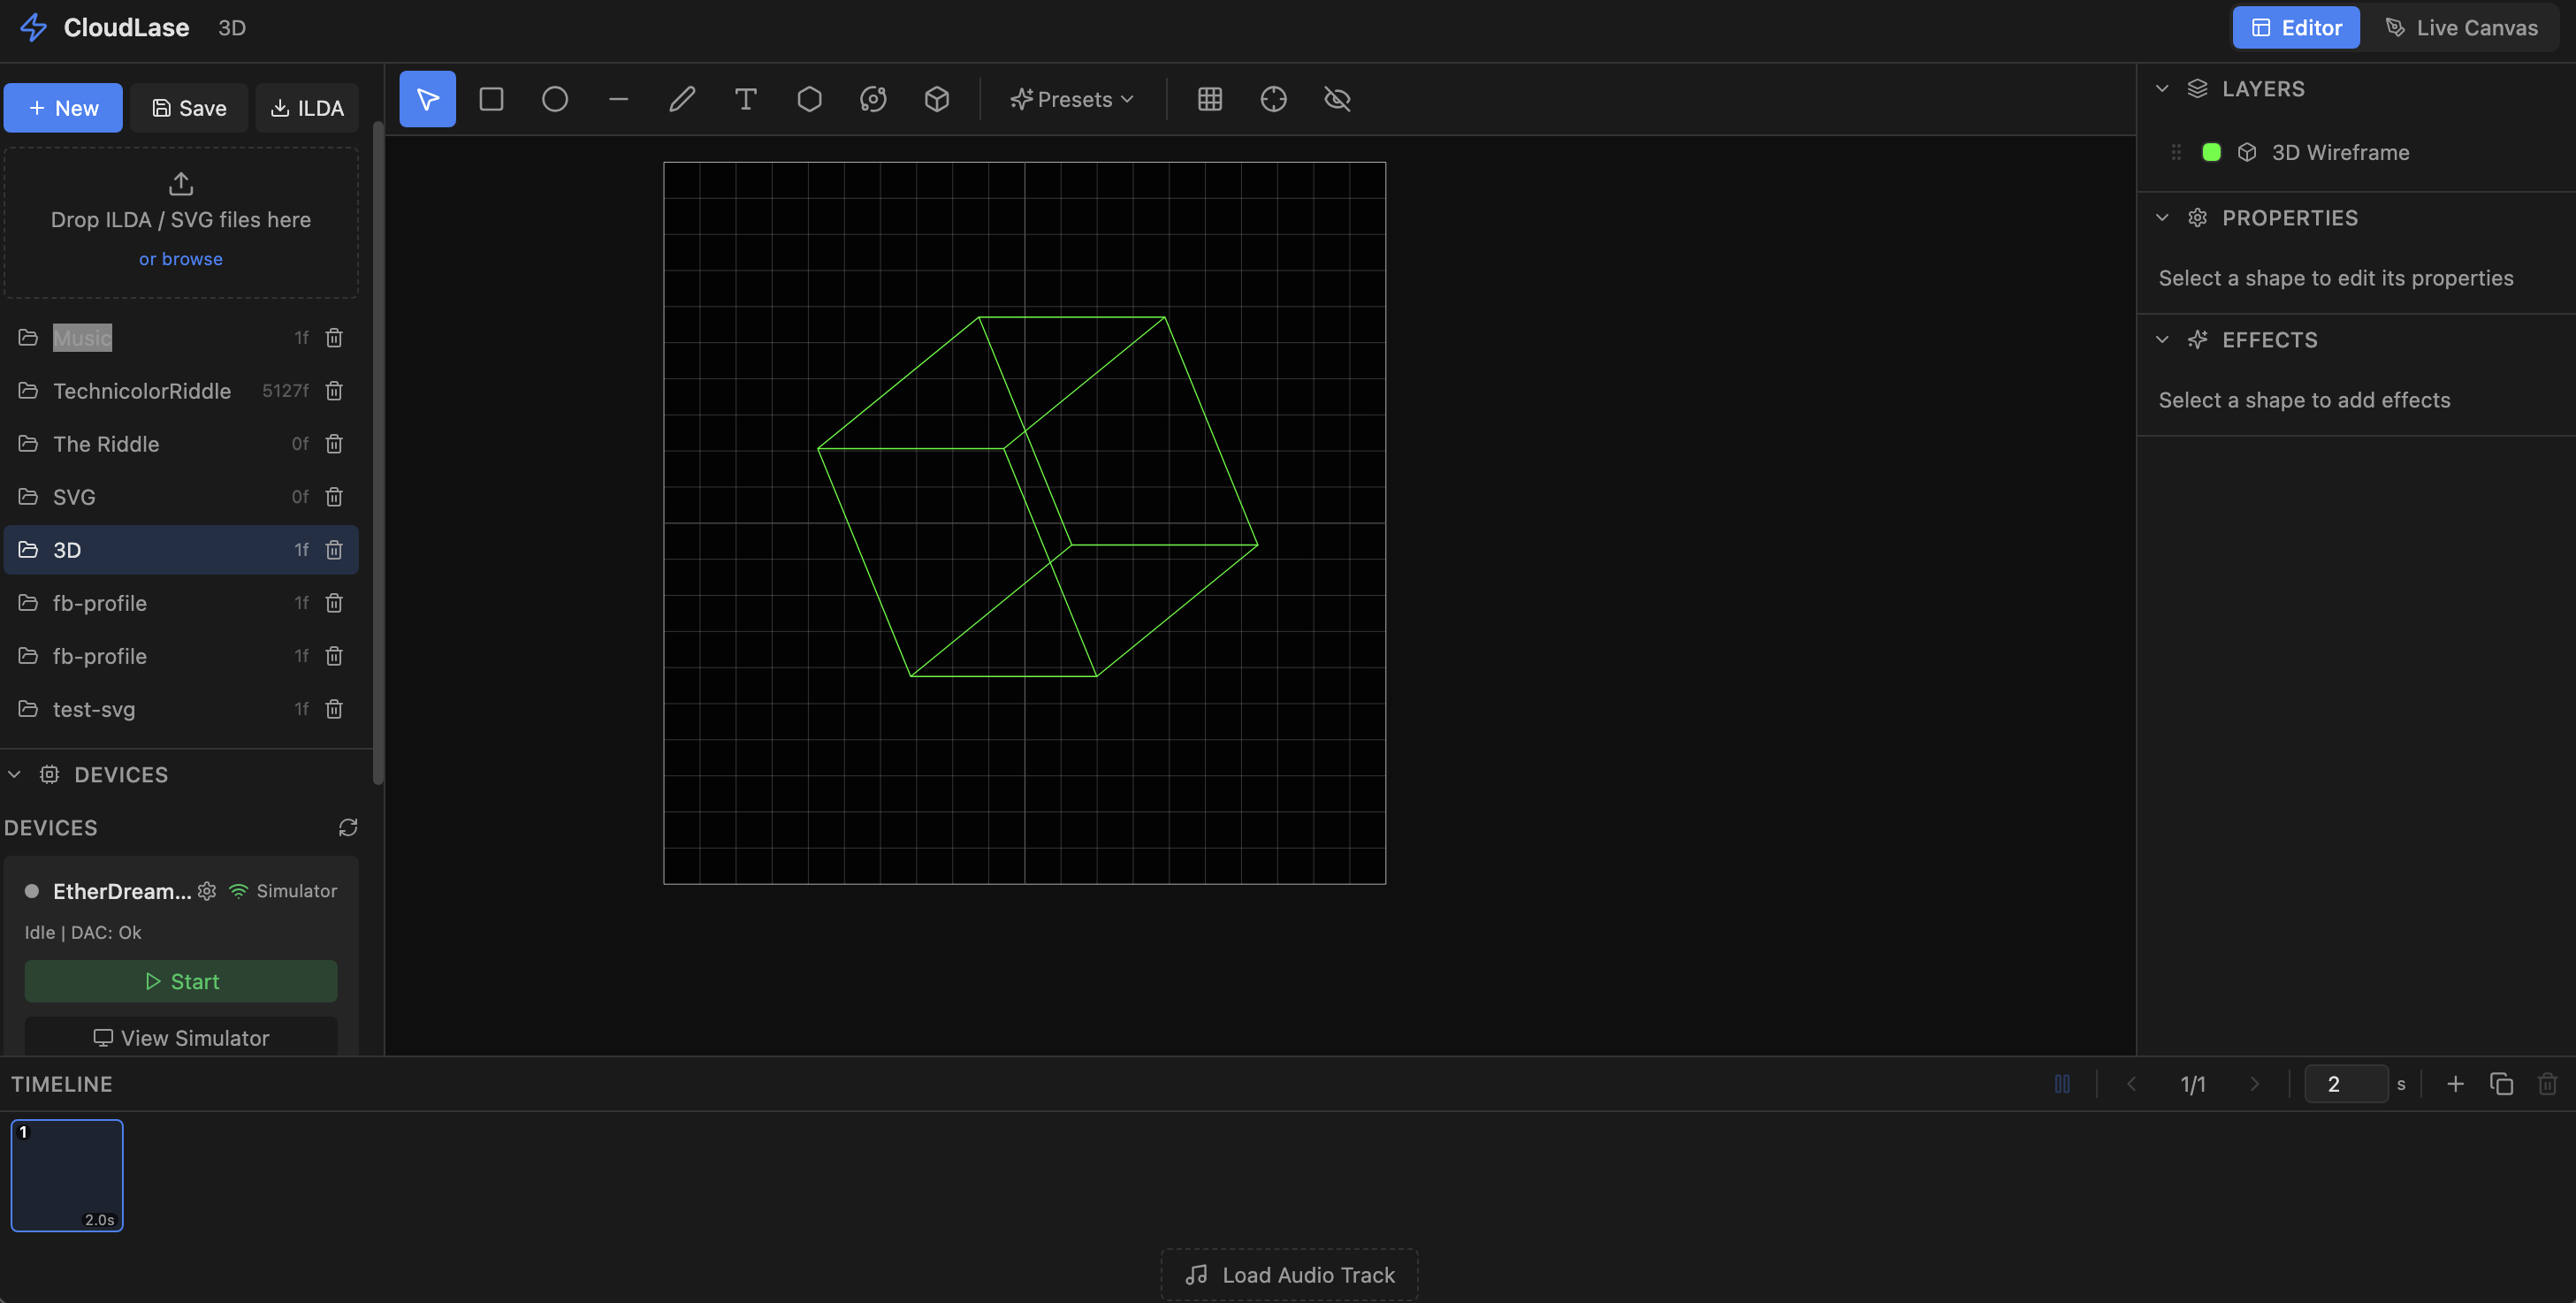Image resolution: width=2576 pixels, height=1303 pixels.
Task: Select frame 1 thumbnail in timeline
Action: [67, 1175]
